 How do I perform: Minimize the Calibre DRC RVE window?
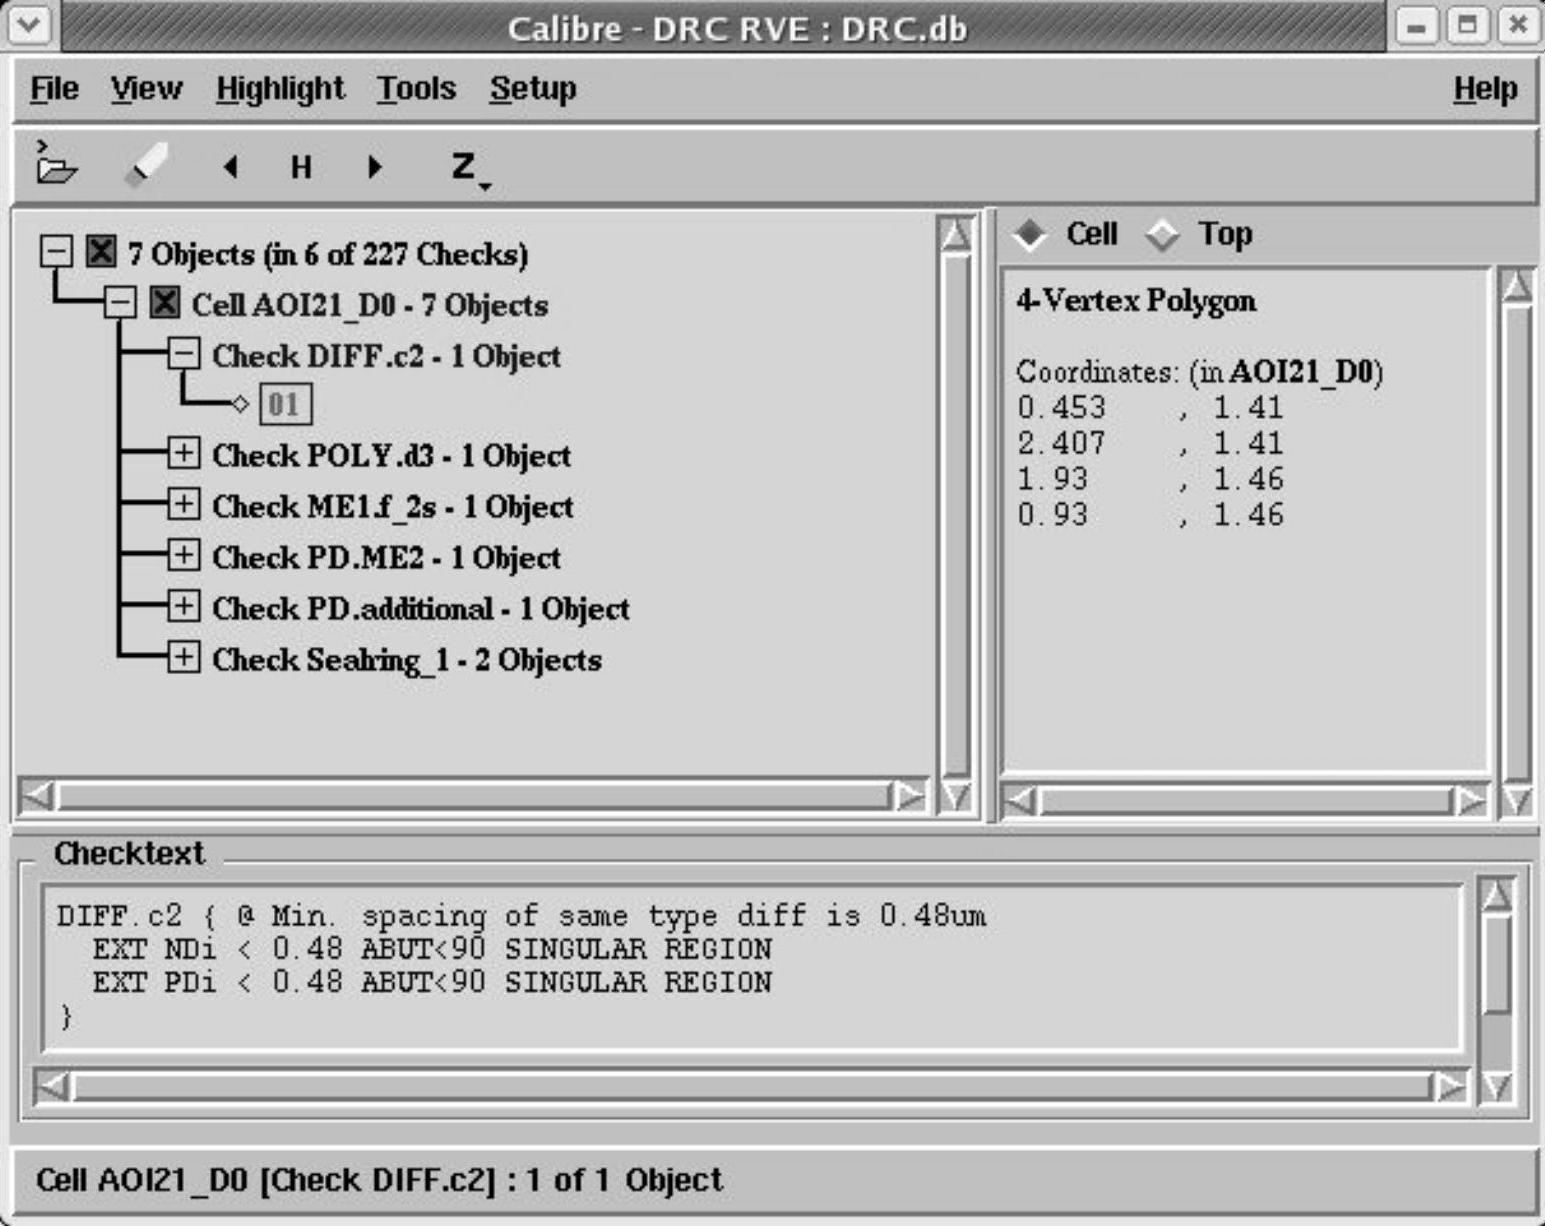coord(1417,25)
